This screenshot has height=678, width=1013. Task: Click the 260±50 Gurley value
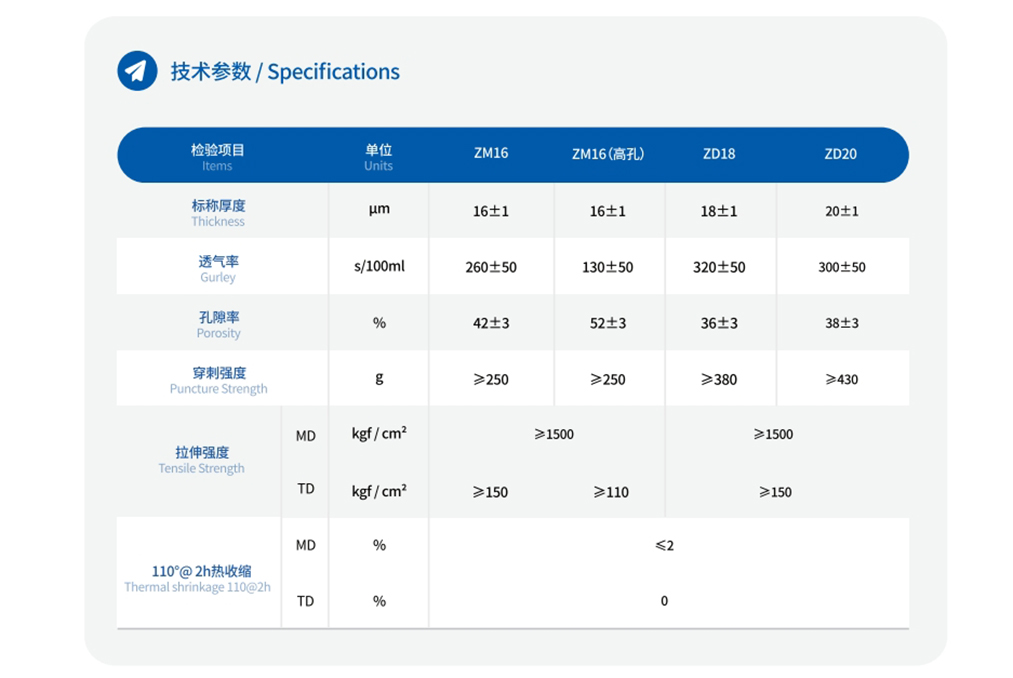(x=491, y=268)
